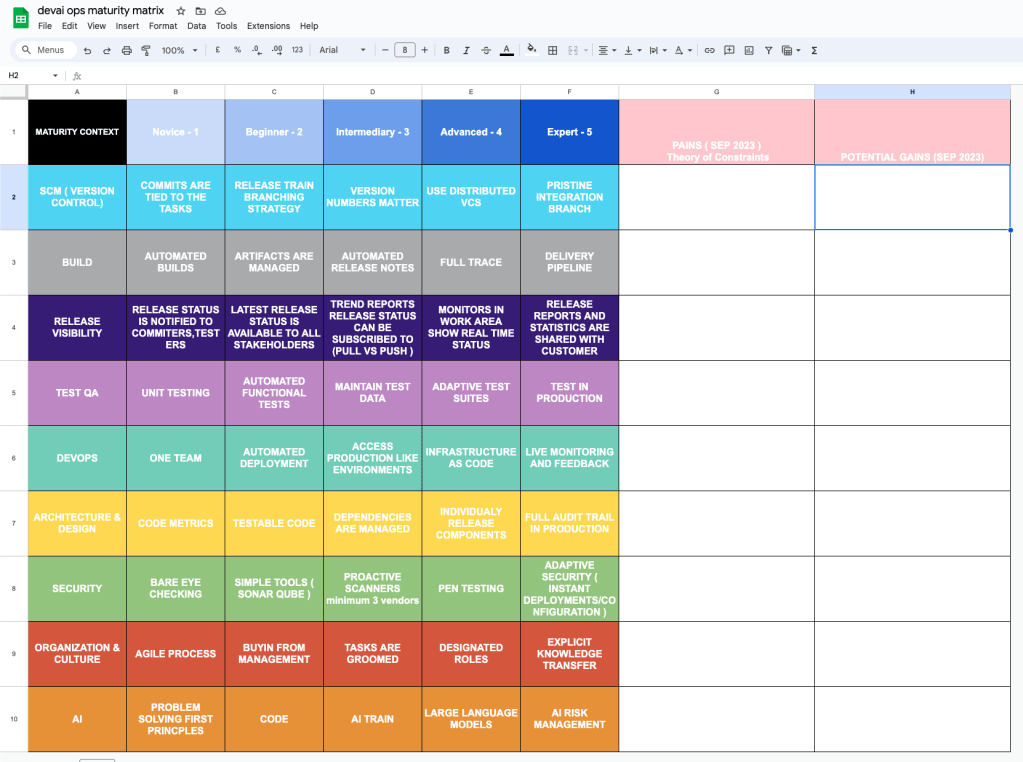The width and height of the screenshot is (1023, 762).
Task: Open functions sigma menu
Action: tap(814, 50)
